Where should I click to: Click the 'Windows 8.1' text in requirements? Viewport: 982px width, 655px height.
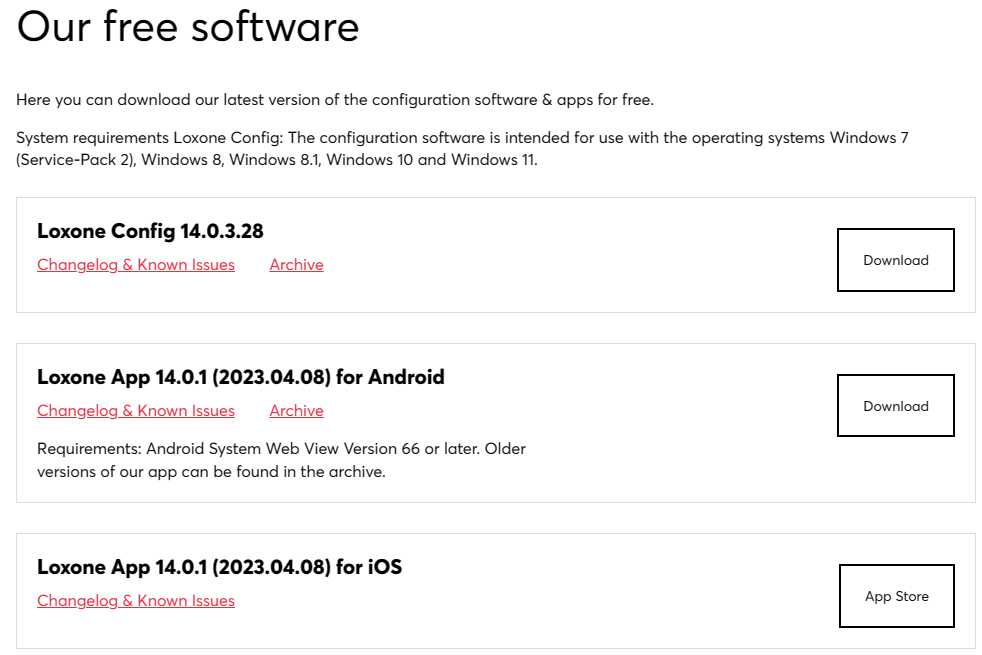[274, 160]
